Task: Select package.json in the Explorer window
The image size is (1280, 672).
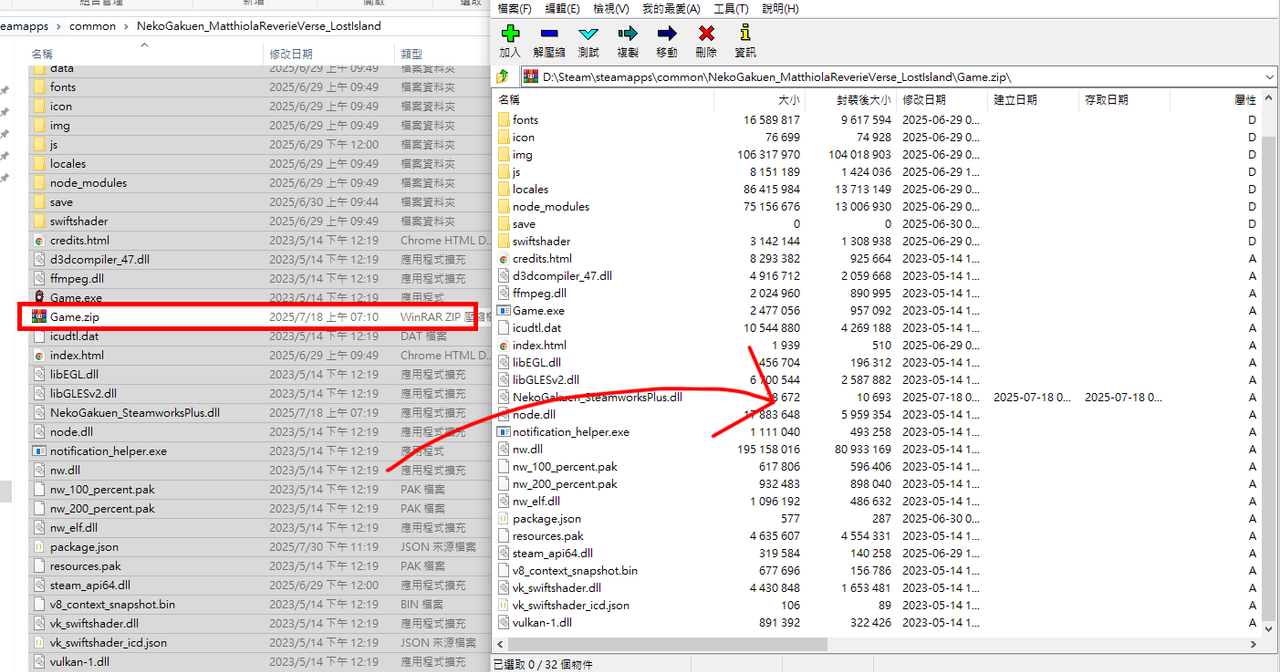Action: coord(84,547)
